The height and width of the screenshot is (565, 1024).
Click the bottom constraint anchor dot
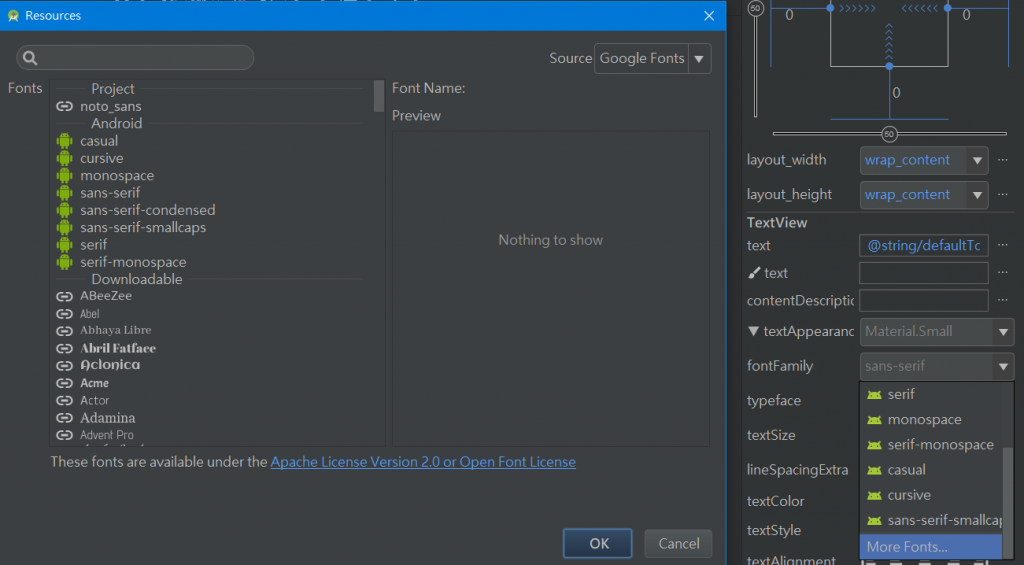pos(889,67)
